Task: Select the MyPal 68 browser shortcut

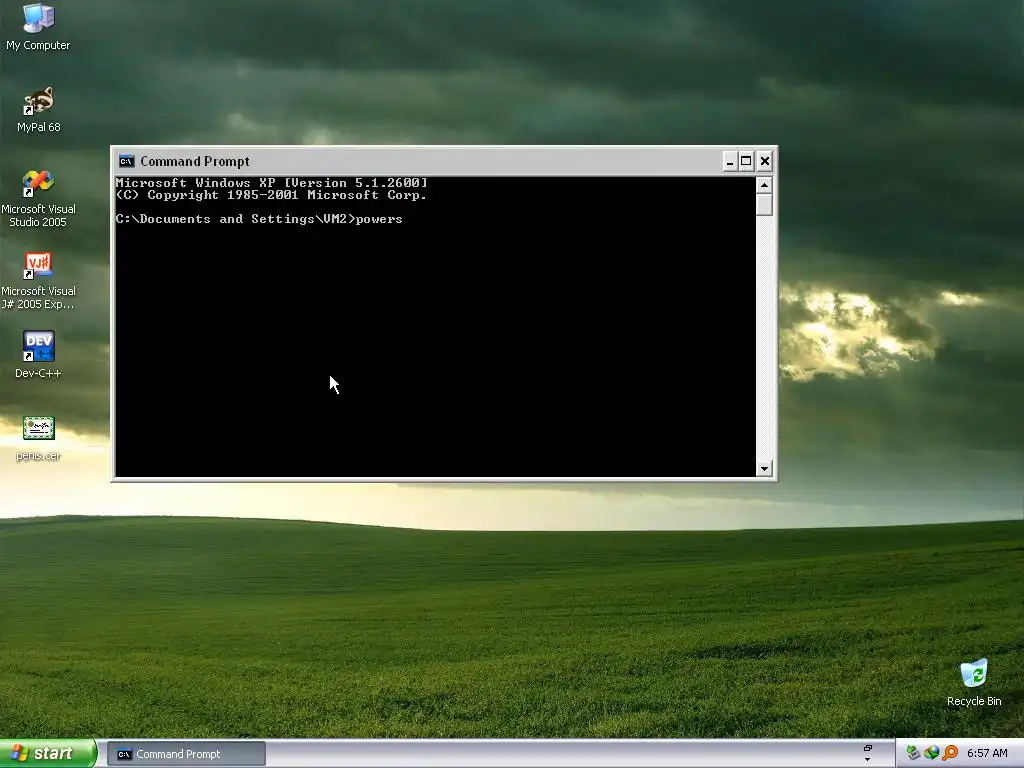Action: [39, 108]
